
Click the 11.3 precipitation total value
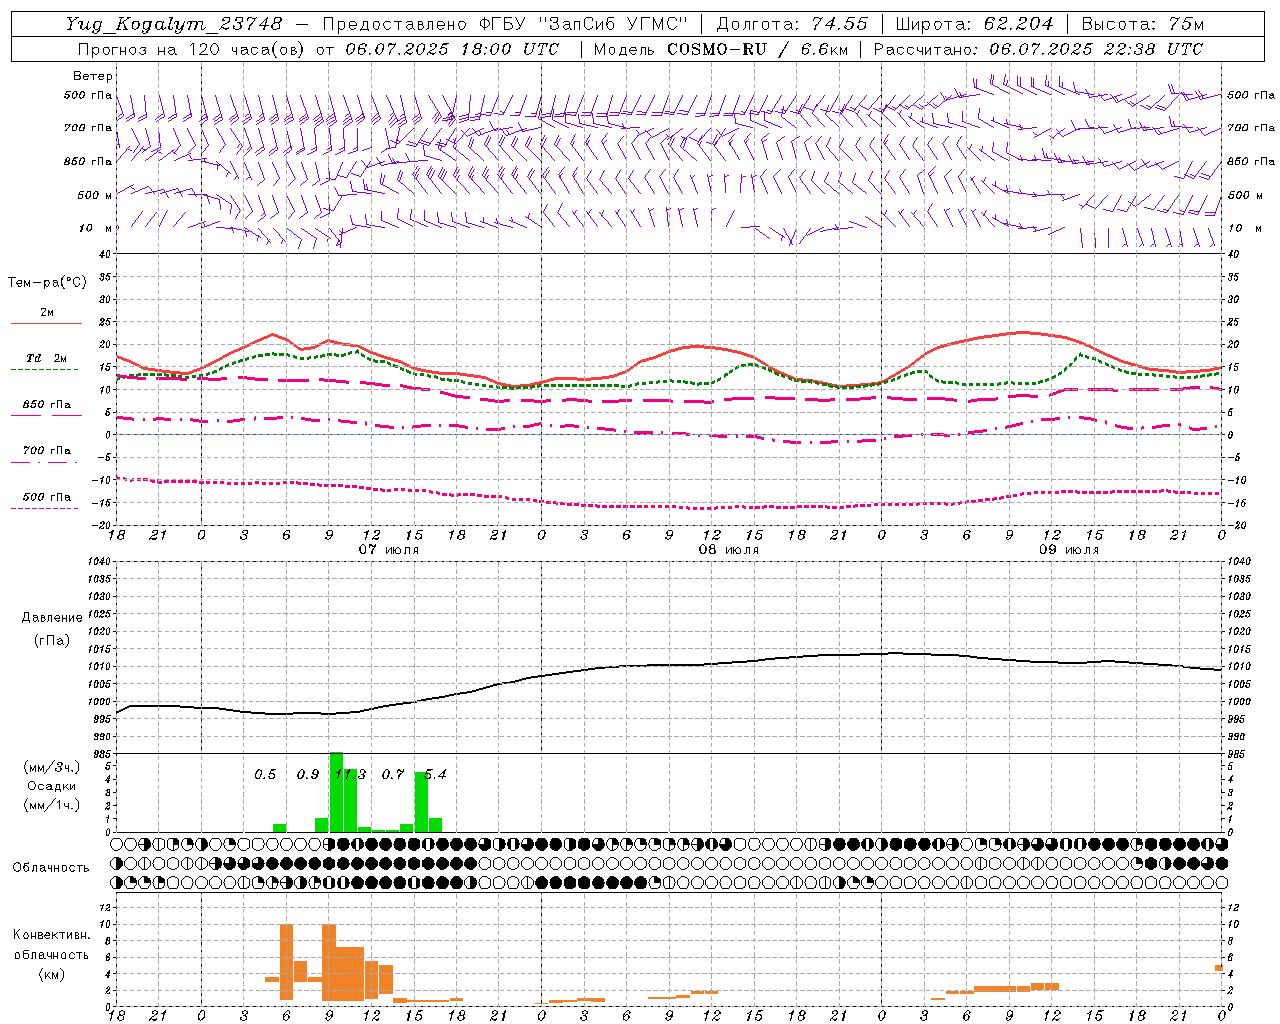(350, 774)
